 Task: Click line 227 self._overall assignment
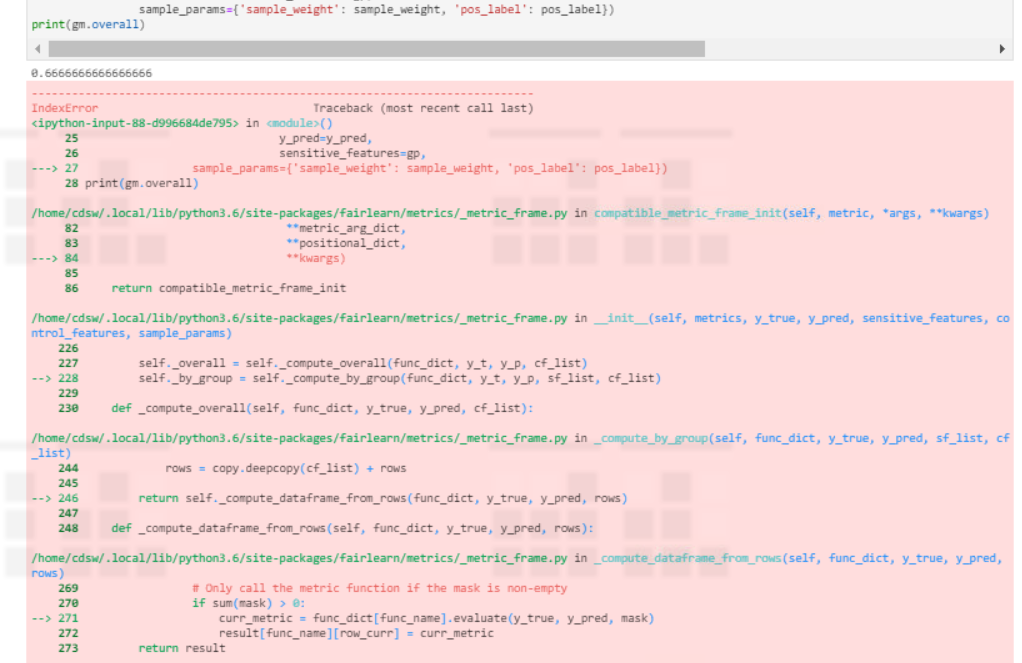coord(362,363)
